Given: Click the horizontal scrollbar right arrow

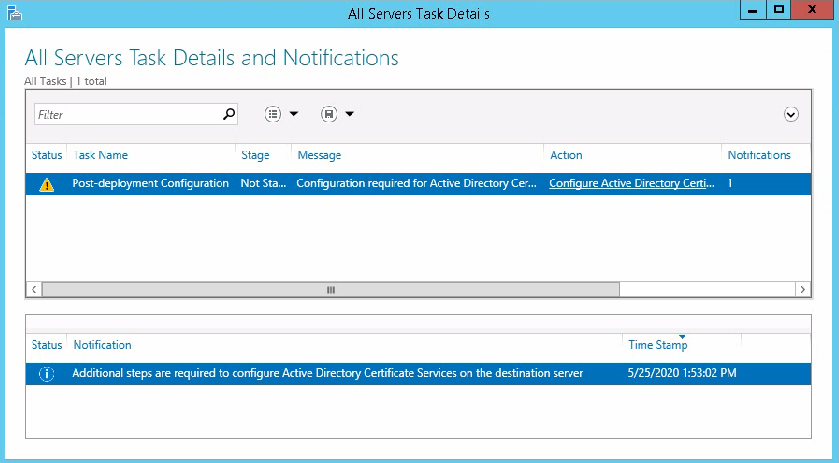Looking at the screenshot, I should (x=802, y=290).
